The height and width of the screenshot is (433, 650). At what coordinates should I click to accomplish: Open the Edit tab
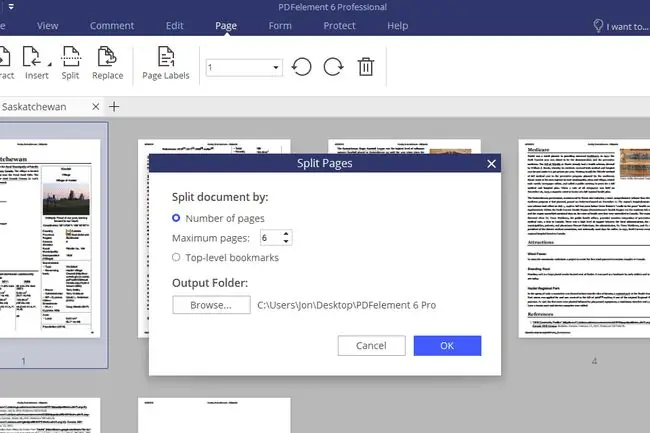point(175,26)
